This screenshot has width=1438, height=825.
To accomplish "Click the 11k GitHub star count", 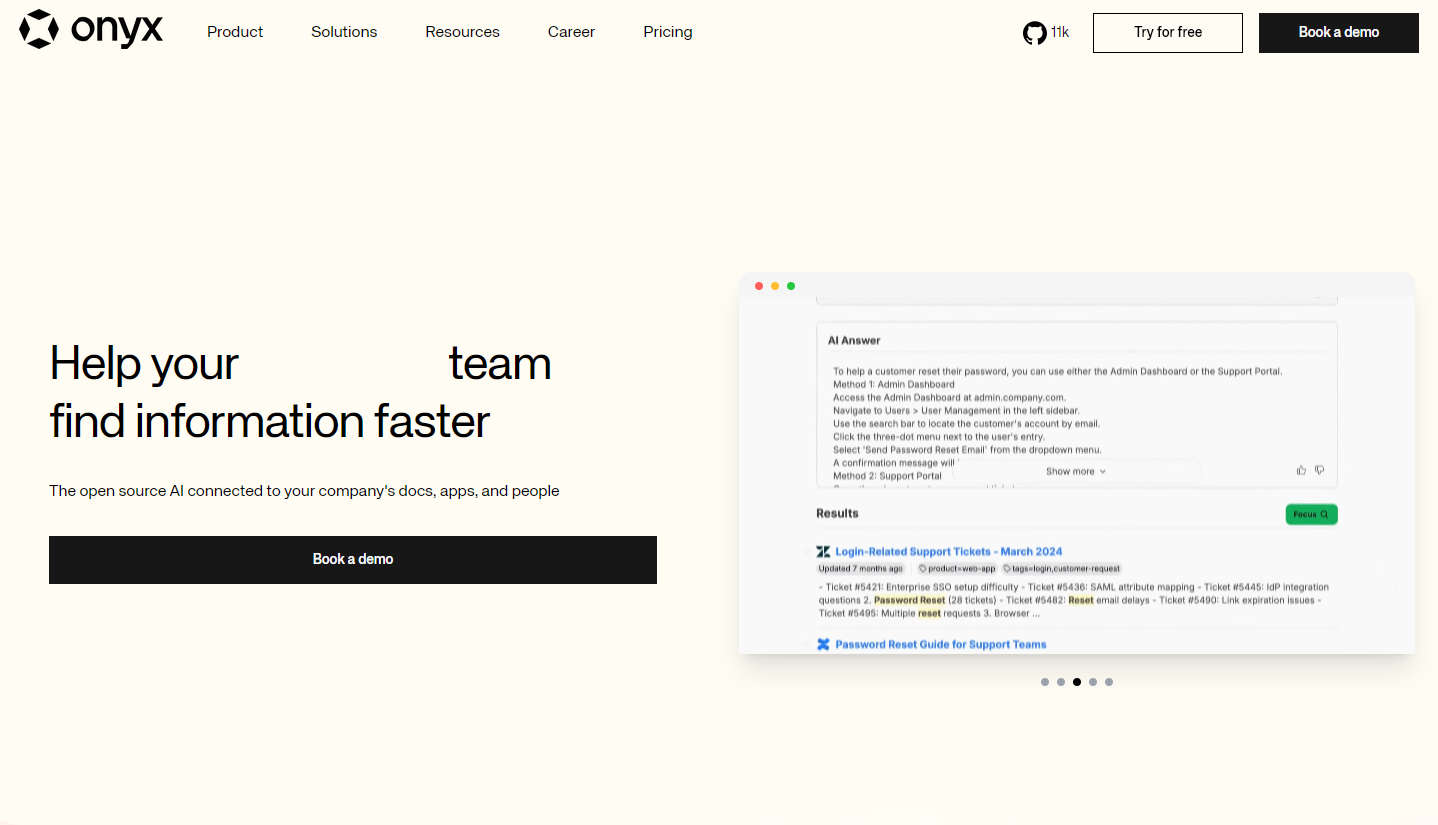I will click(1060, 33).
